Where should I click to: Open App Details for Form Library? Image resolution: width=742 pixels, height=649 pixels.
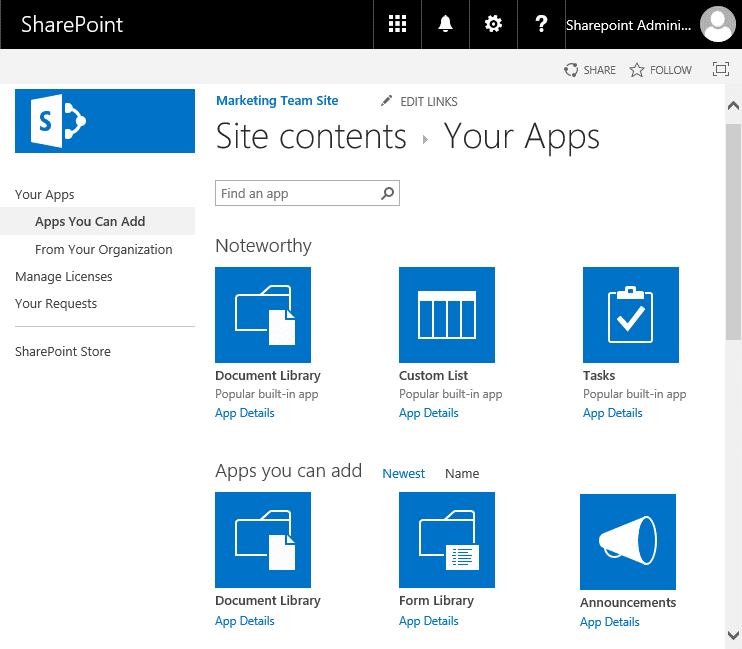click(x=429, y=621)
